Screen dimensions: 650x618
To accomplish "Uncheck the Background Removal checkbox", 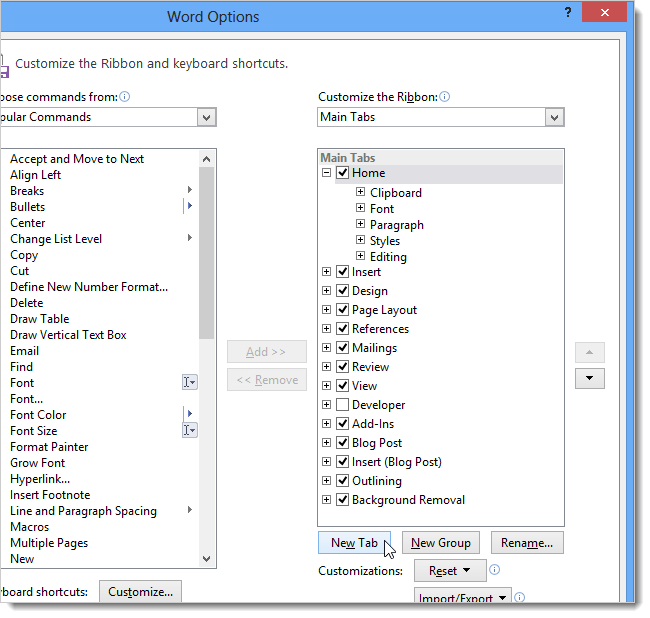I will click(x=342, y=499).
